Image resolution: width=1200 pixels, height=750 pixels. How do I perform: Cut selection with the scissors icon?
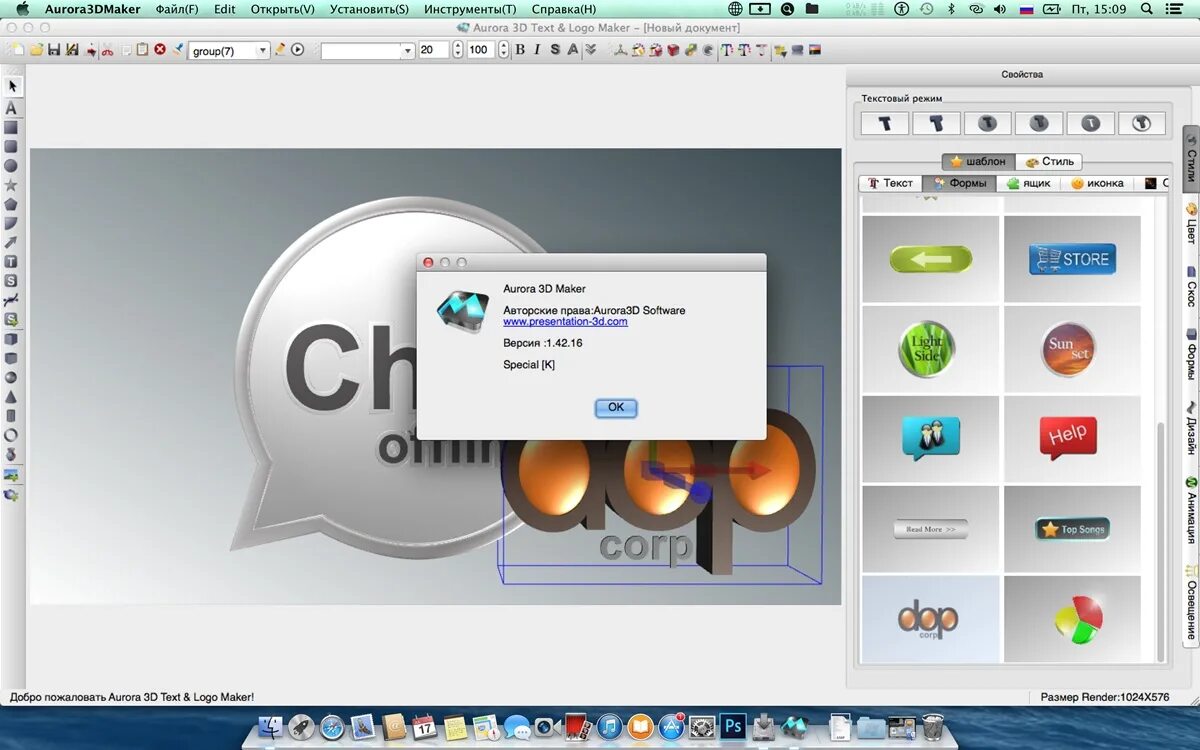[x=107, y=50]
